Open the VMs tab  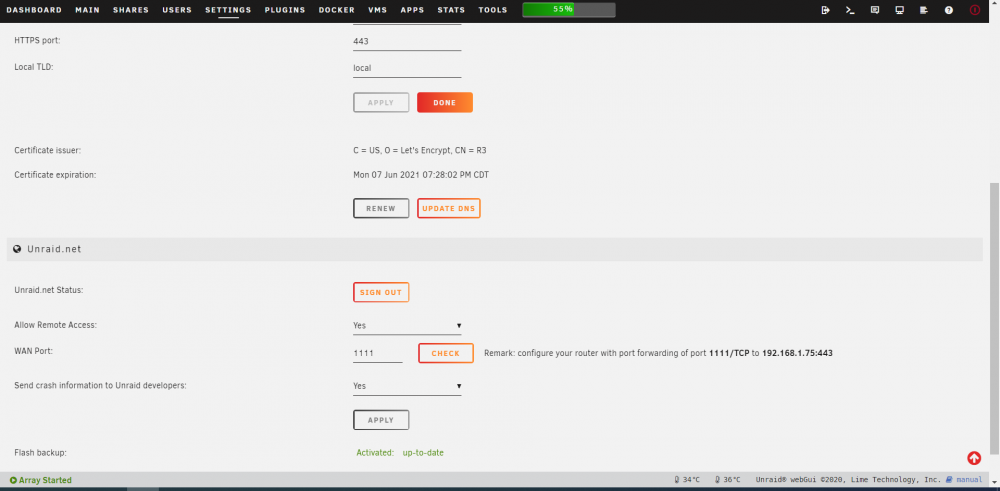(x=378, y=10)
